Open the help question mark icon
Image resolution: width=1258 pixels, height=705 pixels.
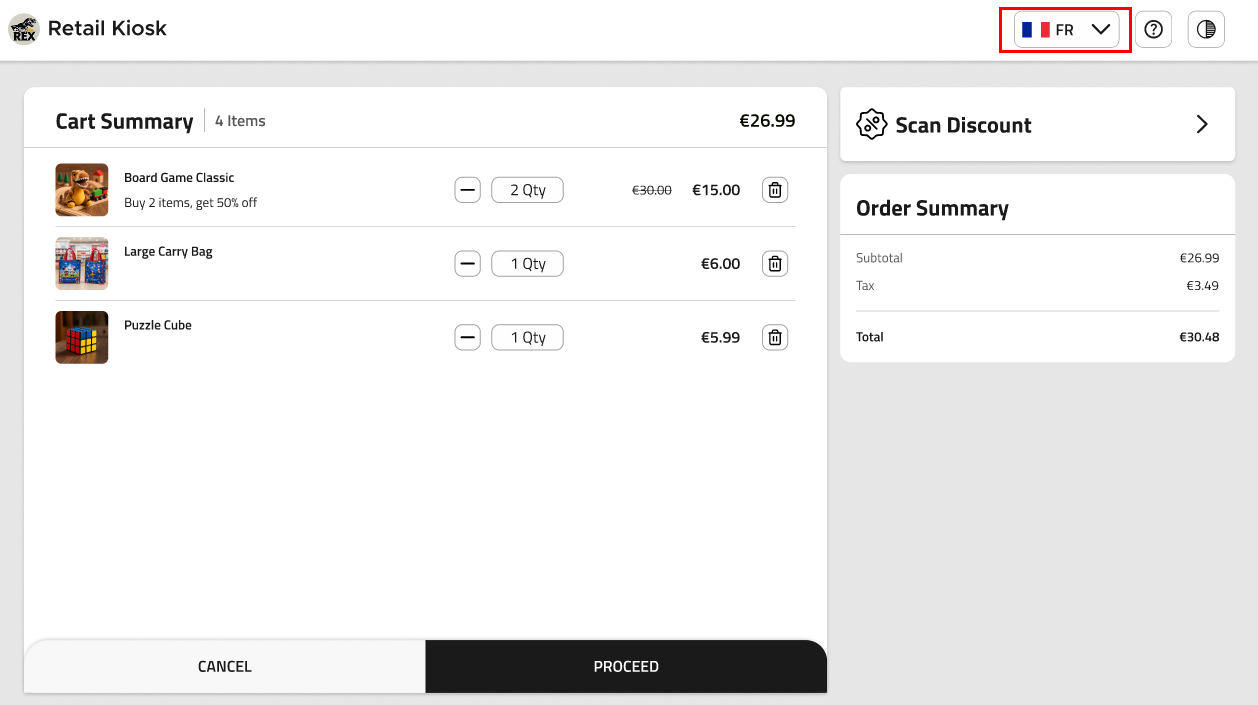click(1153, 30)
